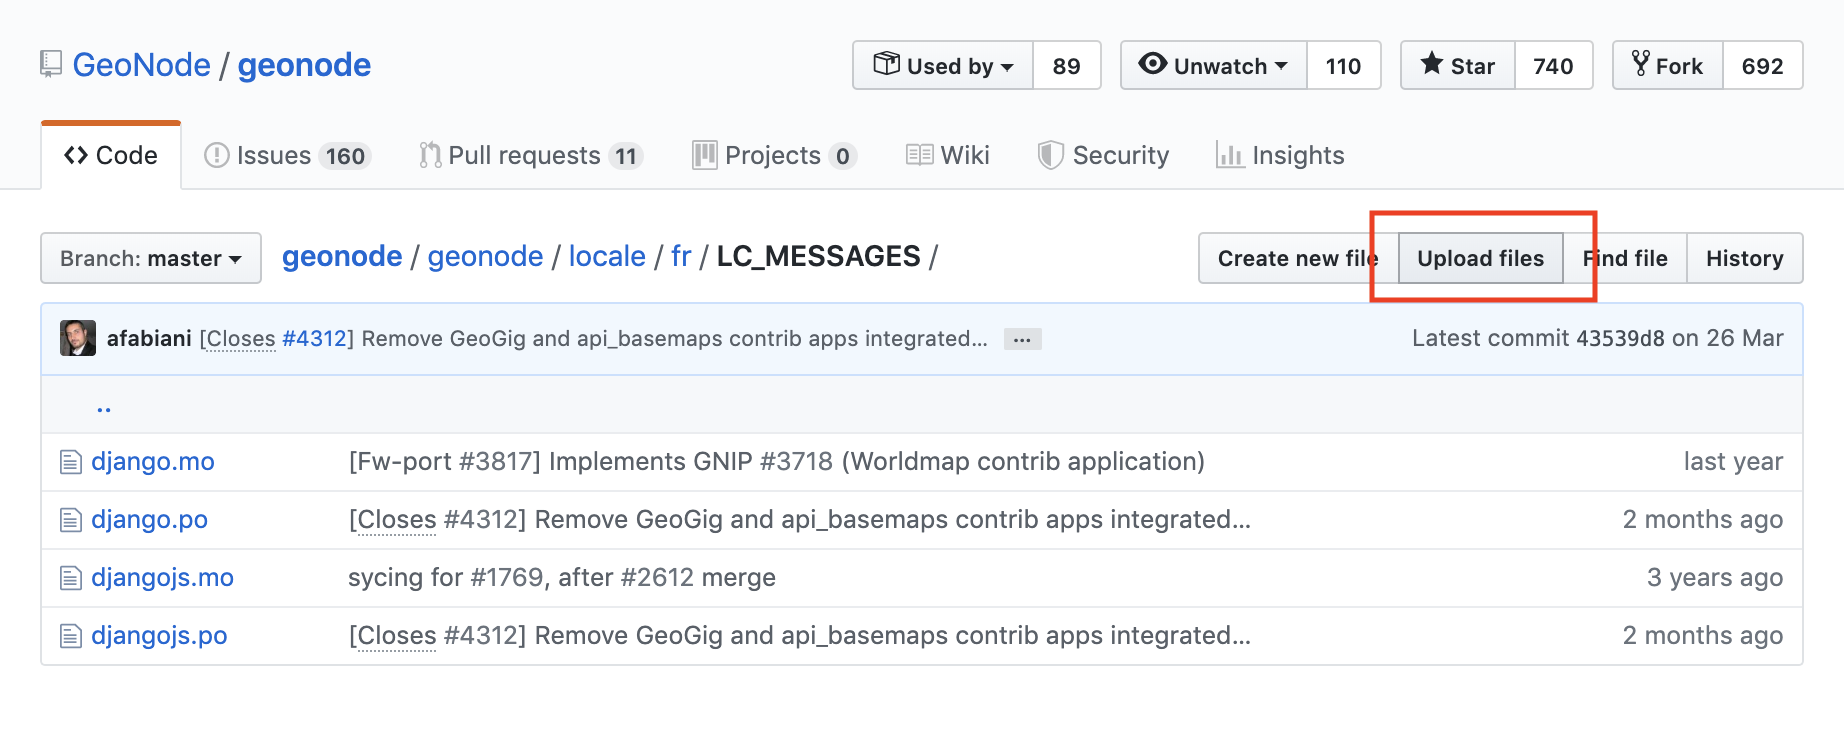Fork the geonode repository
This screenshot has height=744, width=1844.
[1667, 66]
